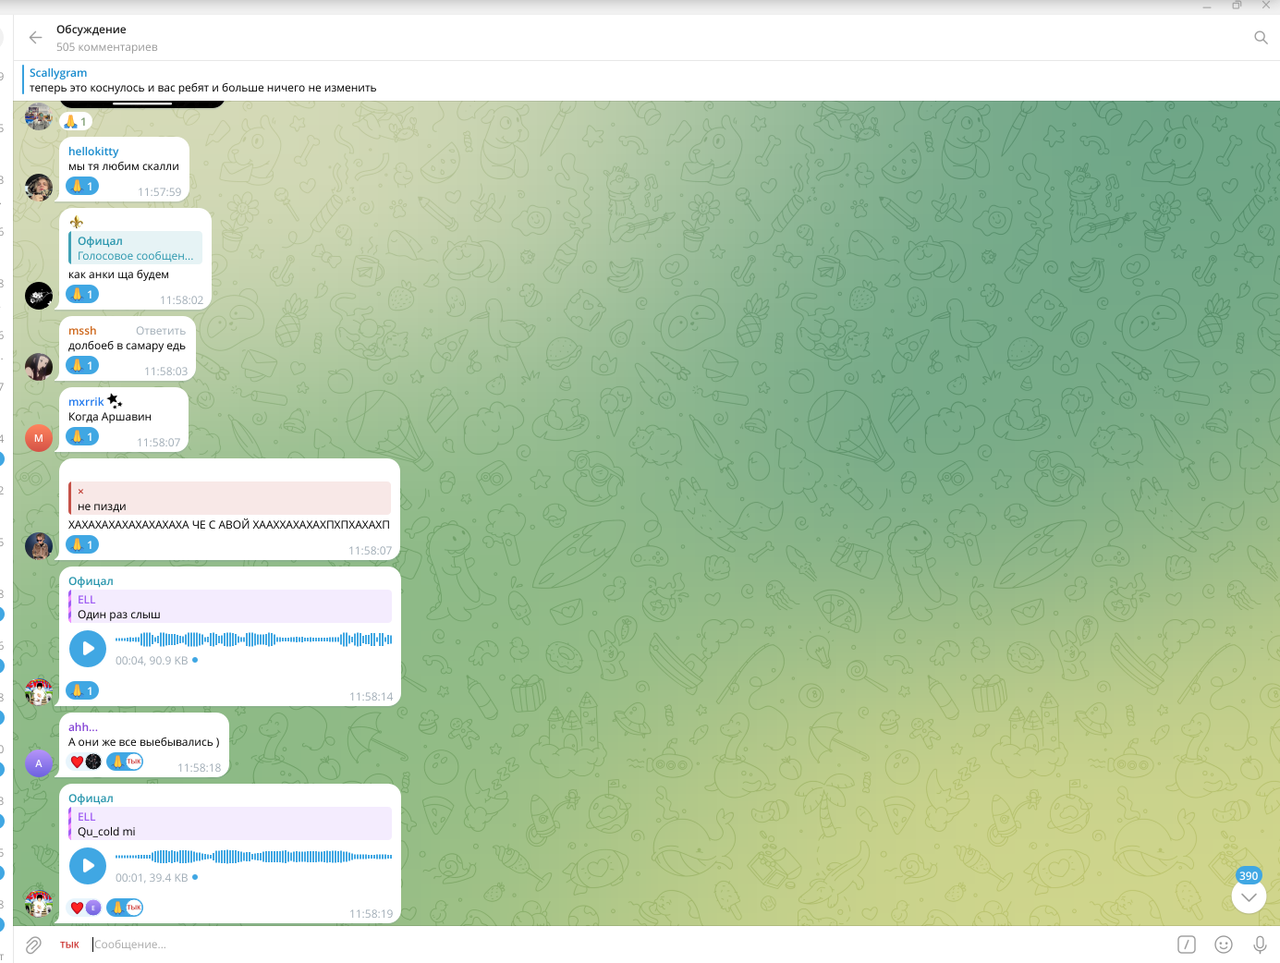This screenshot has width=1280, height=963.
Task: Click the '00:01, 39.4 KB' voice info
Action: pyautogui.click(x=152, y=878)
